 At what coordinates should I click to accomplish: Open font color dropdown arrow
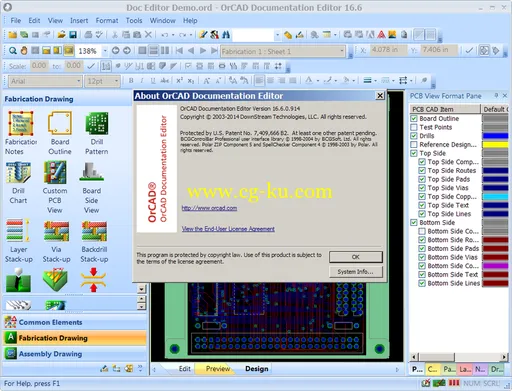(x=318, y=81)
